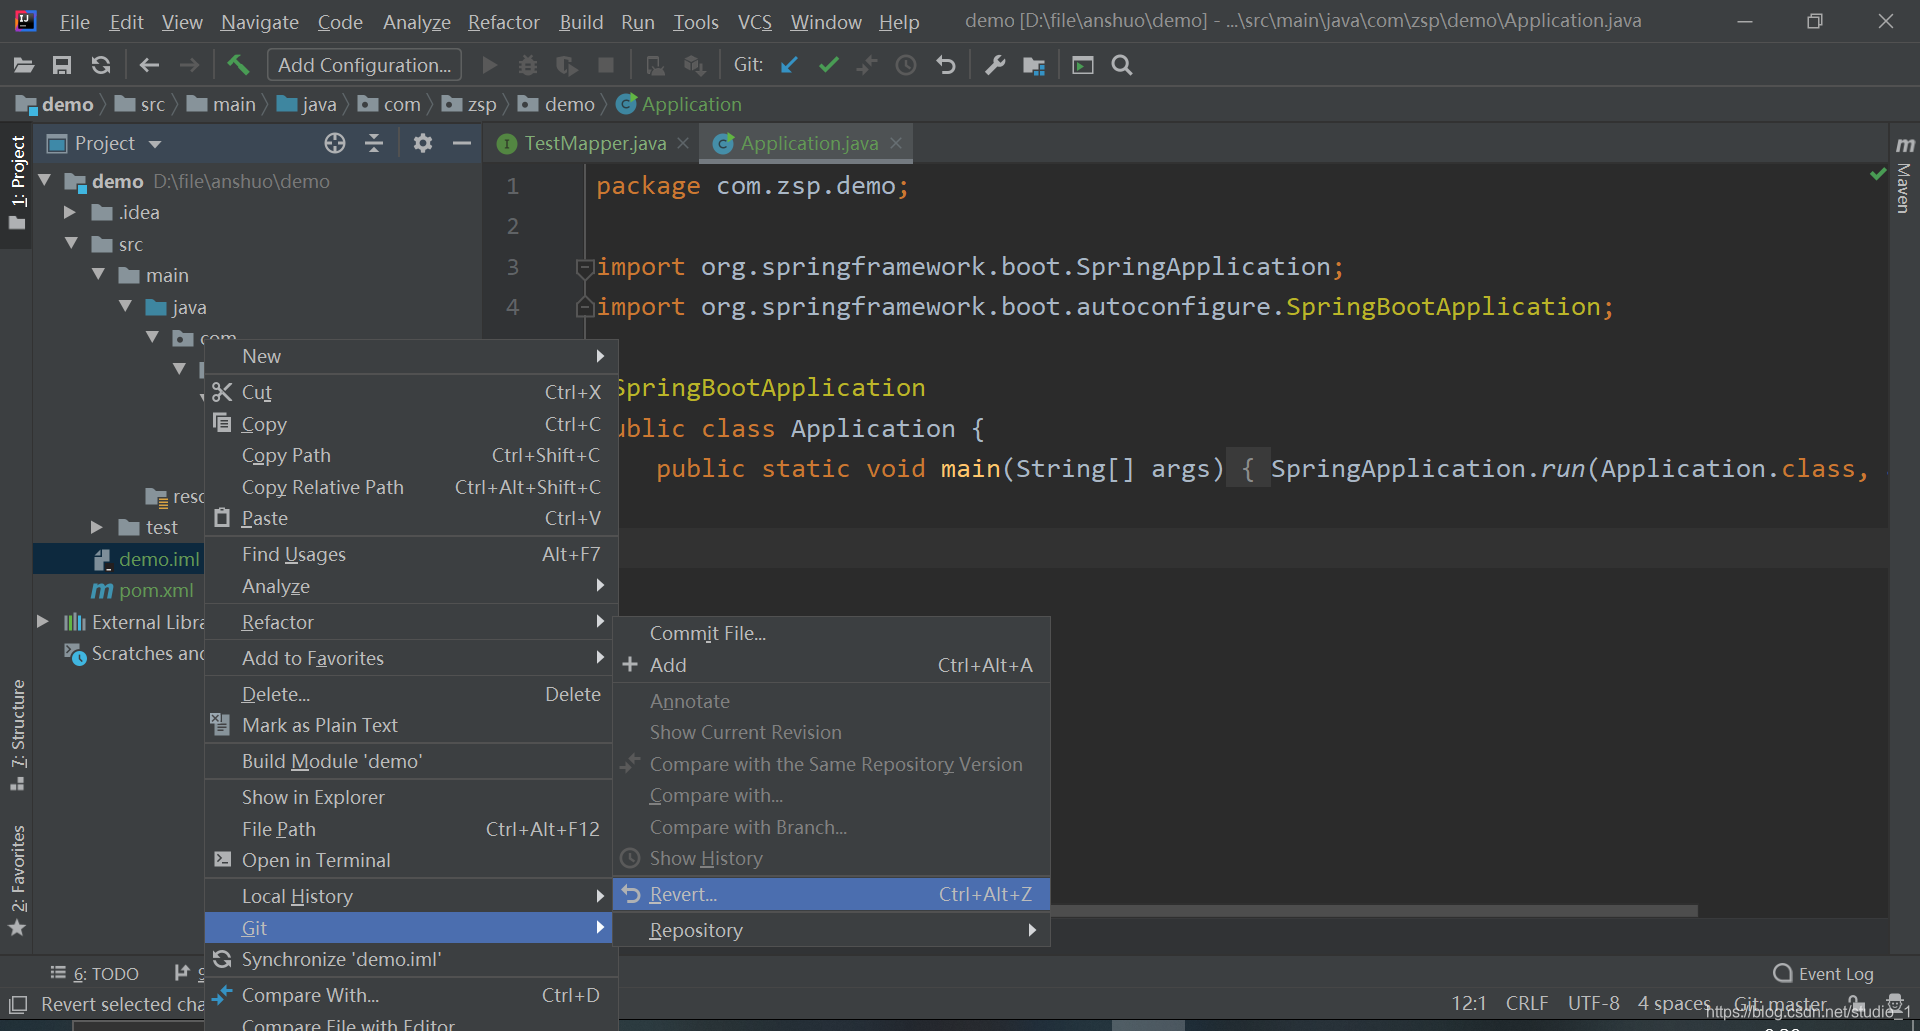Click Save All toolbar icon
The width and height of the screenshot is (1920, 1031).
coord(62,65)
